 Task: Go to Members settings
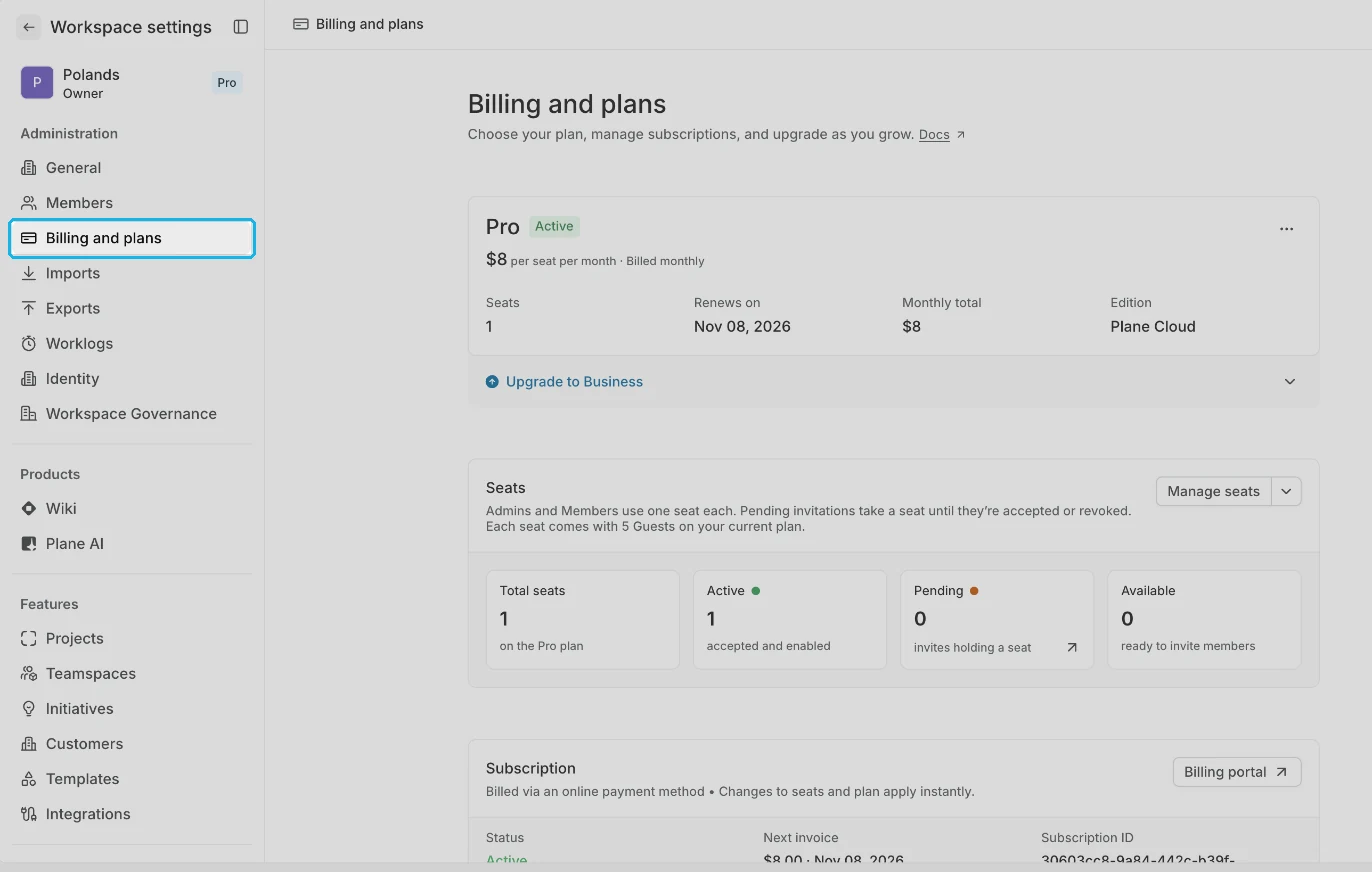(132, 203)
